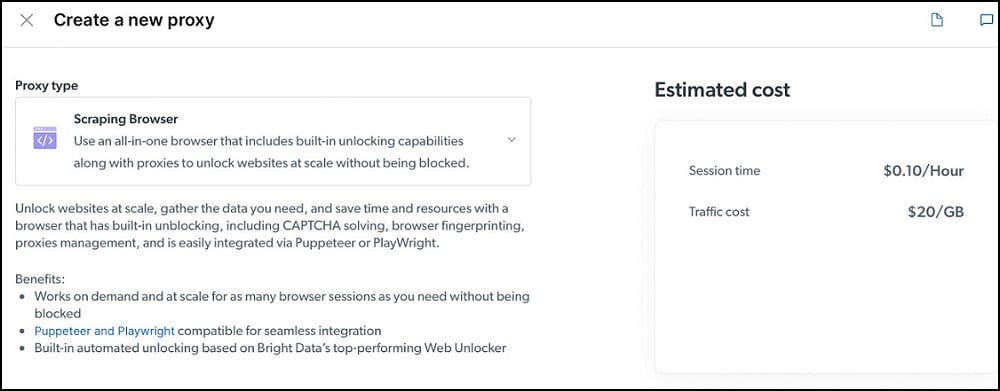Click the $20/GB traffic cost value
Image resolution: width=1000 pixels, height=391 pixels.
click(936, 212)
